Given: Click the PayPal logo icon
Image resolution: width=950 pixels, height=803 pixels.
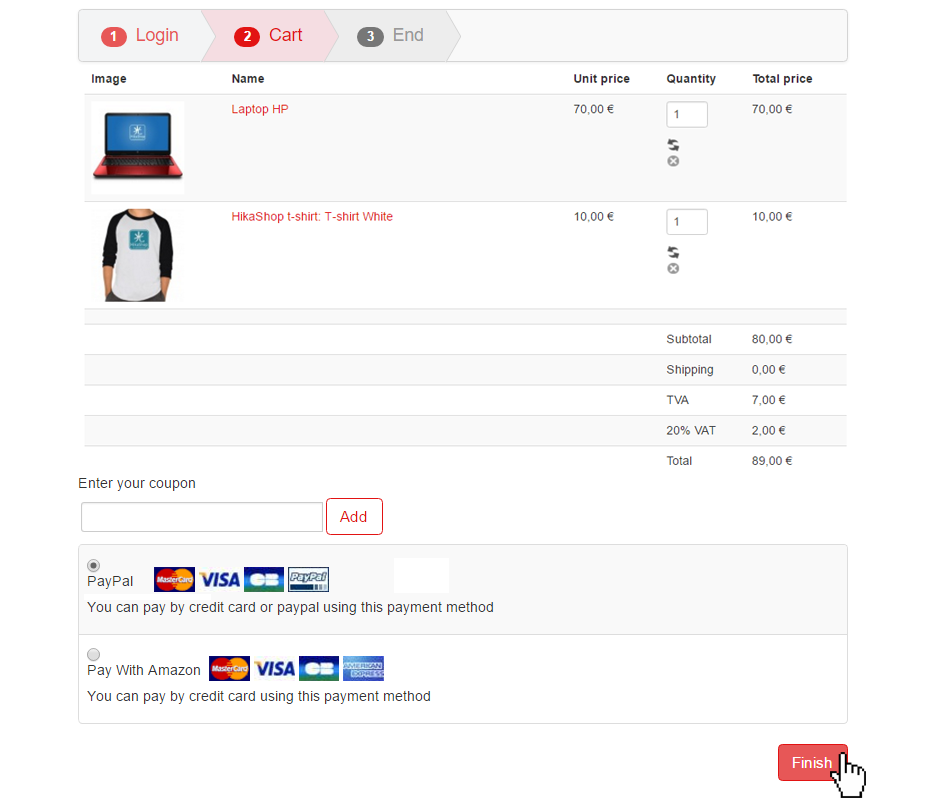Looking at the screenshot, I should 308,579.
